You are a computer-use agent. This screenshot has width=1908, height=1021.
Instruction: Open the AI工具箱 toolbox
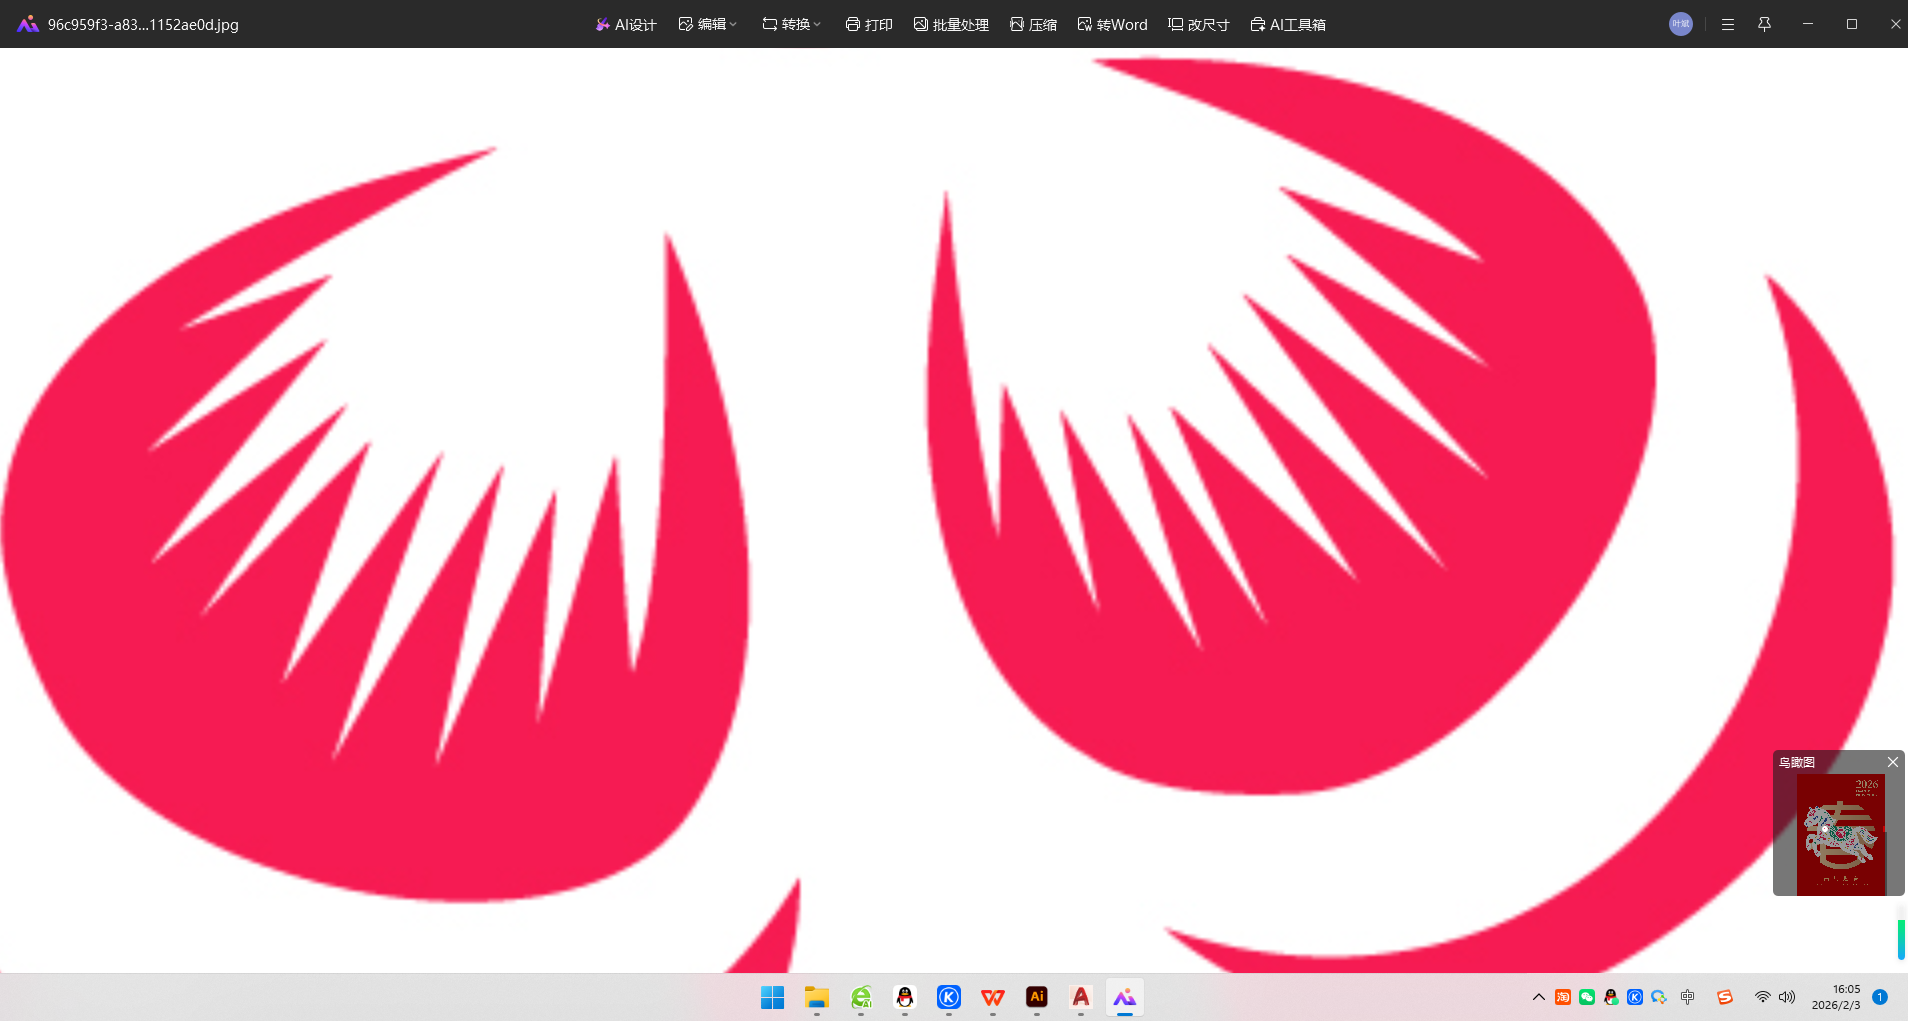[x=1288, y=24]
